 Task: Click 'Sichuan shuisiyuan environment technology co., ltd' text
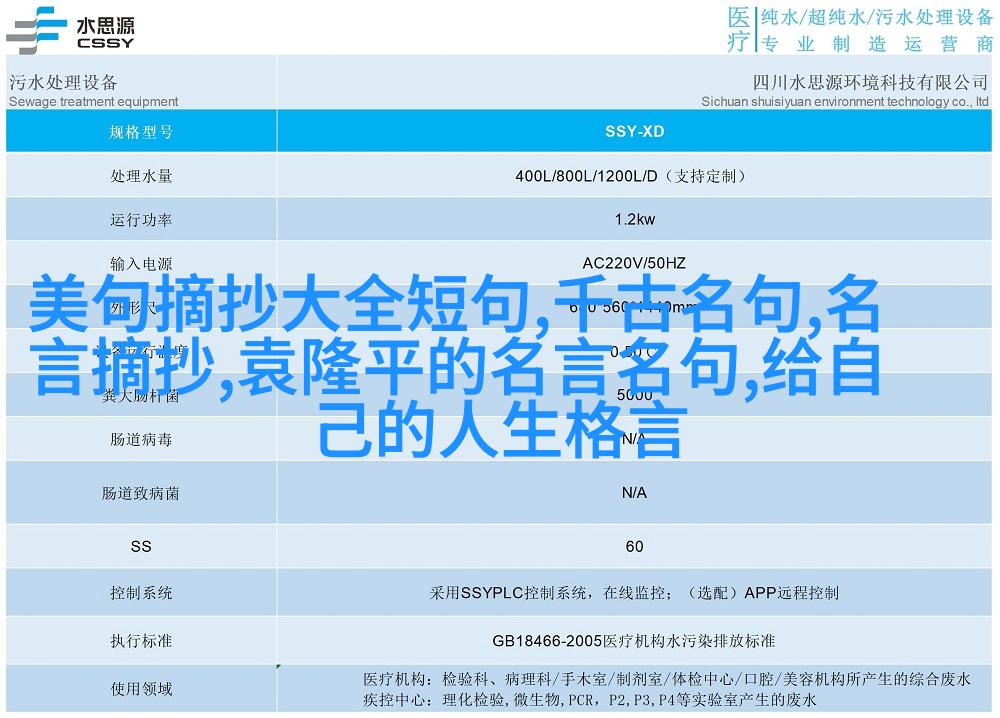pyautogui.click(x=845, y=101)
